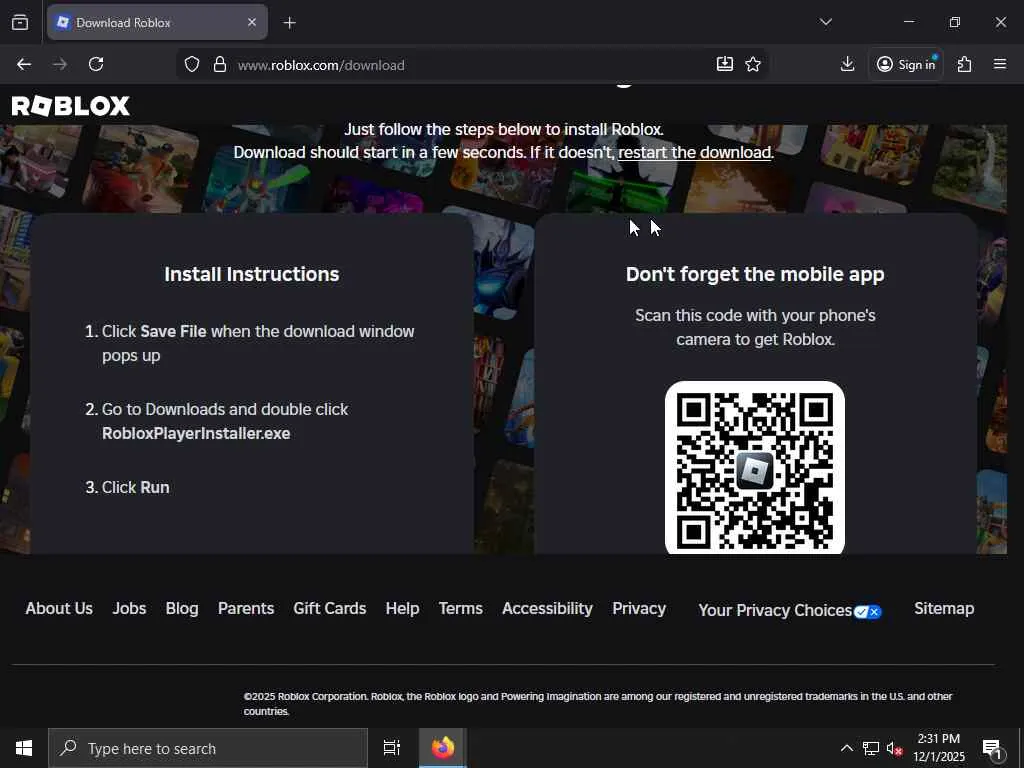
Task: Open Sitemap footer link
Action: (944, 608)
